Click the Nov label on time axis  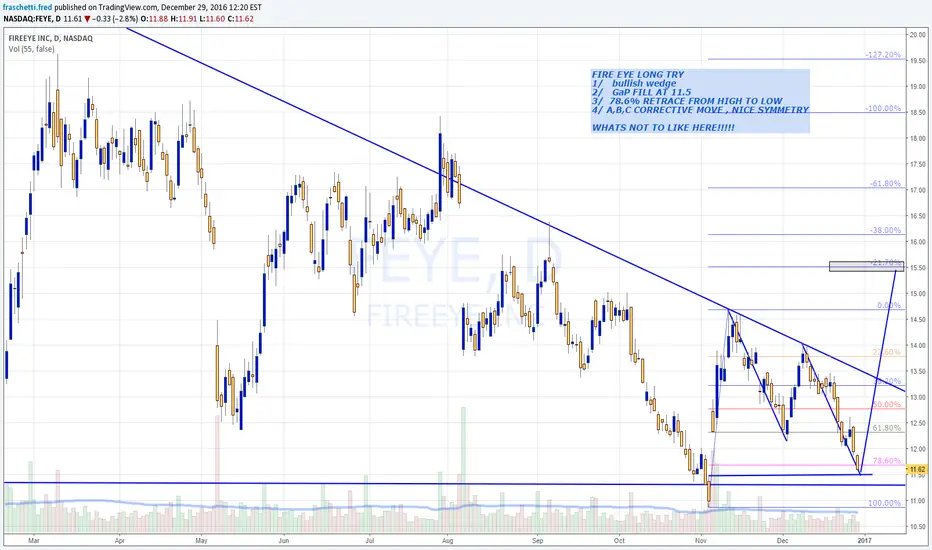(701, 540)
